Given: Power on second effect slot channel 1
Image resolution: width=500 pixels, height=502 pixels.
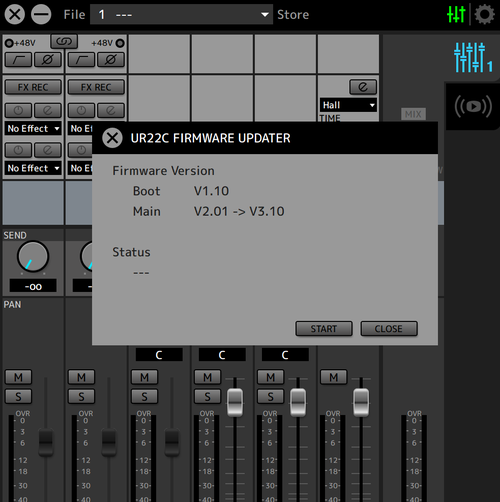Looking at the screenshot, I should pos(19,150).
